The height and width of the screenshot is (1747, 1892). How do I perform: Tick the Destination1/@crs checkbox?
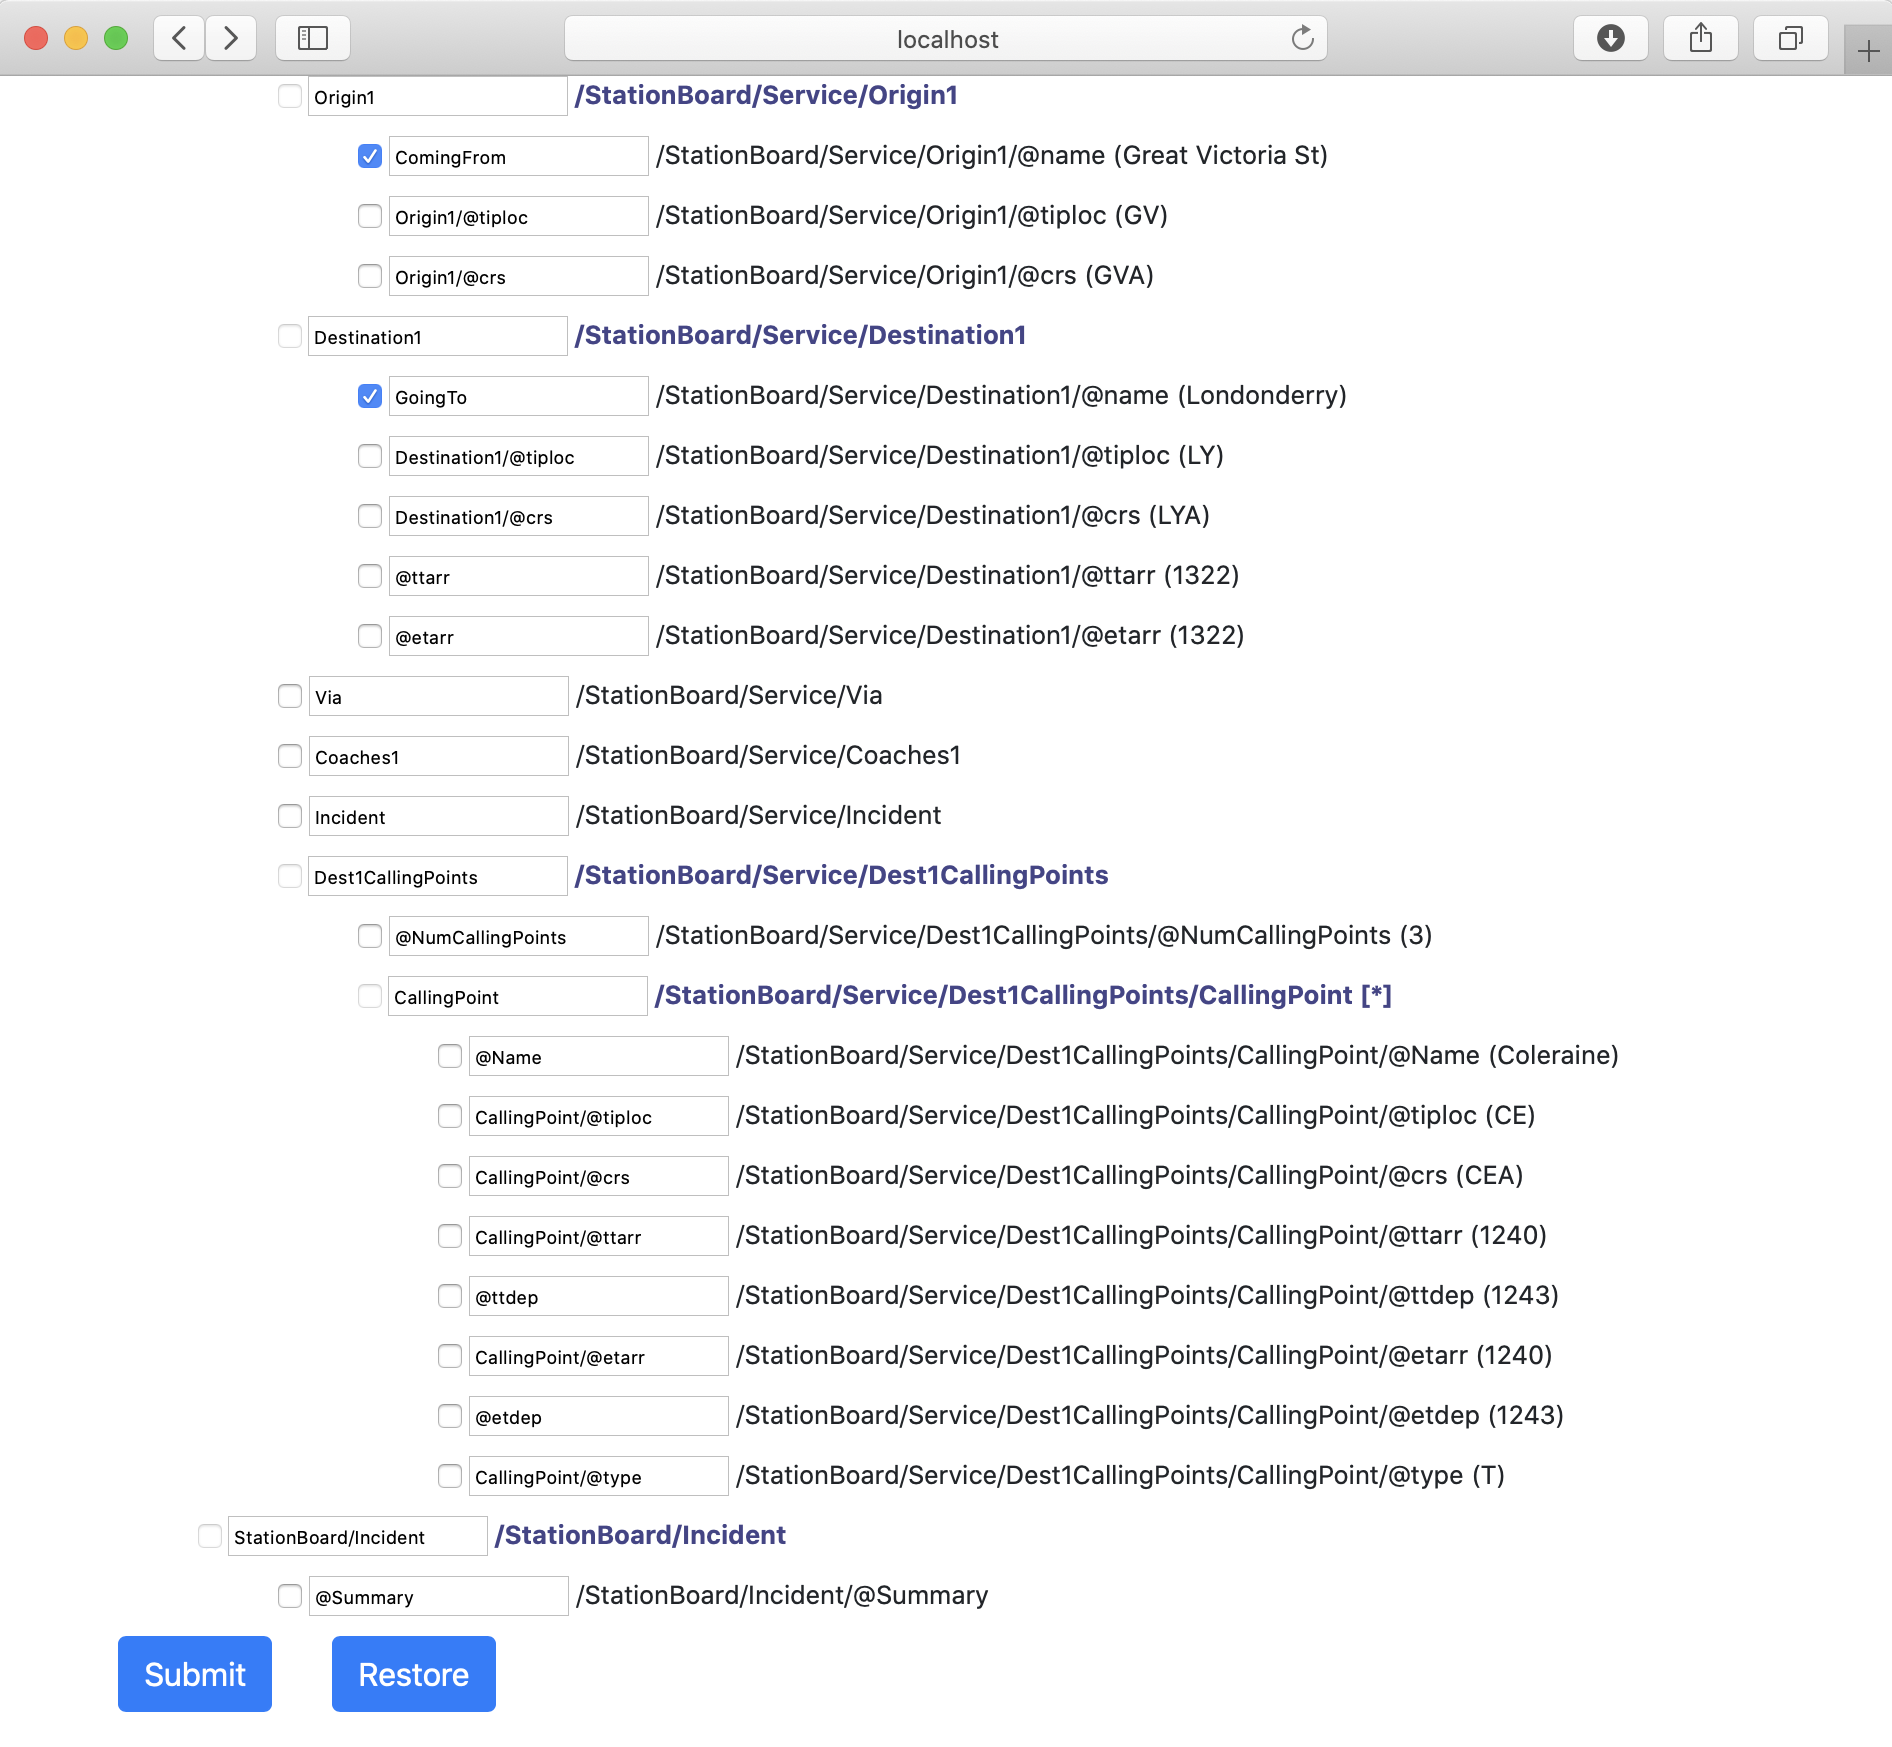point(370,516)
